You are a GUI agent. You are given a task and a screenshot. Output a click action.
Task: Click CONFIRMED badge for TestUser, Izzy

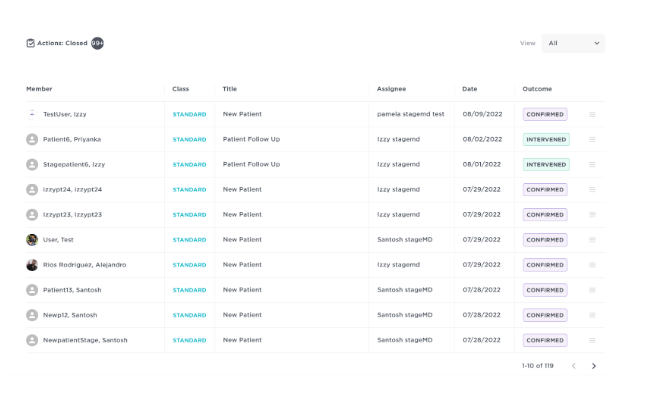tap(545, 114)
